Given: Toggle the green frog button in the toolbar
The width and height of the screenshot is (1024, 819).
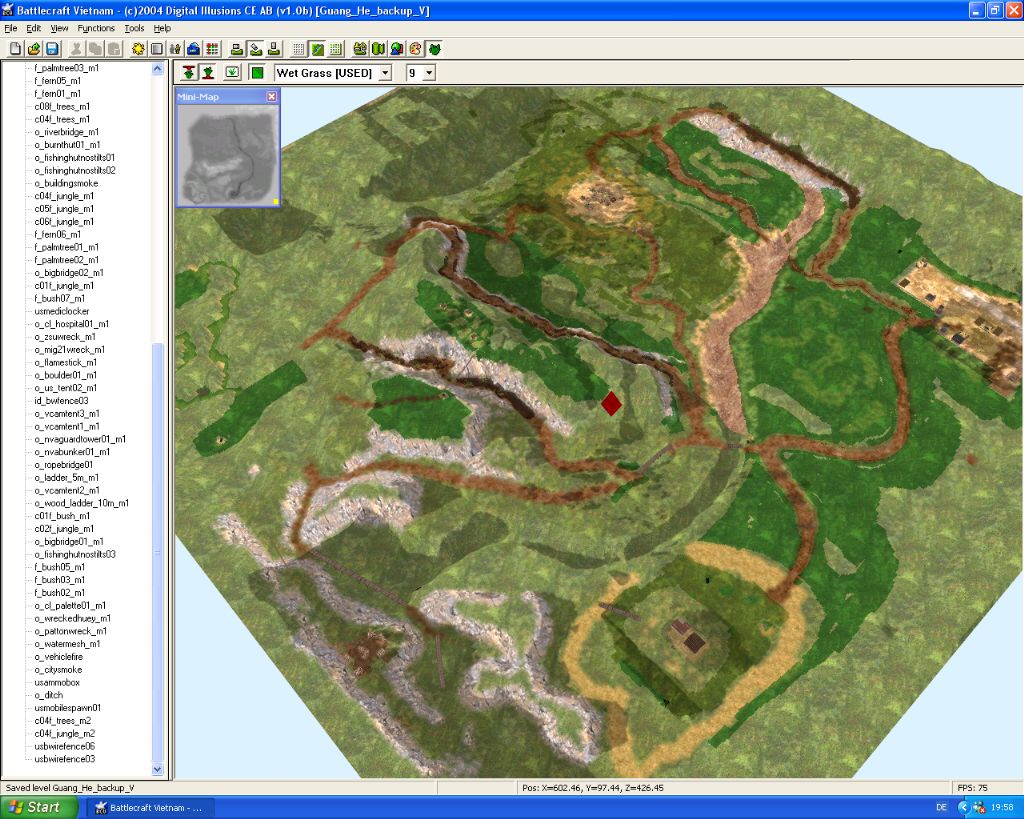Looking at the screenshot, I should pyautogui.click(x=434, y=49).
